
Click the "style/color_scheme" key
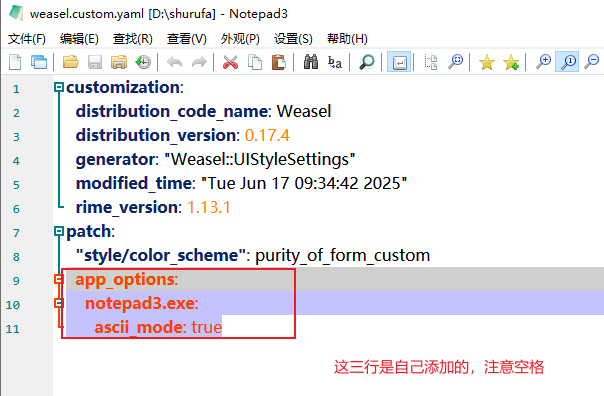161,255
